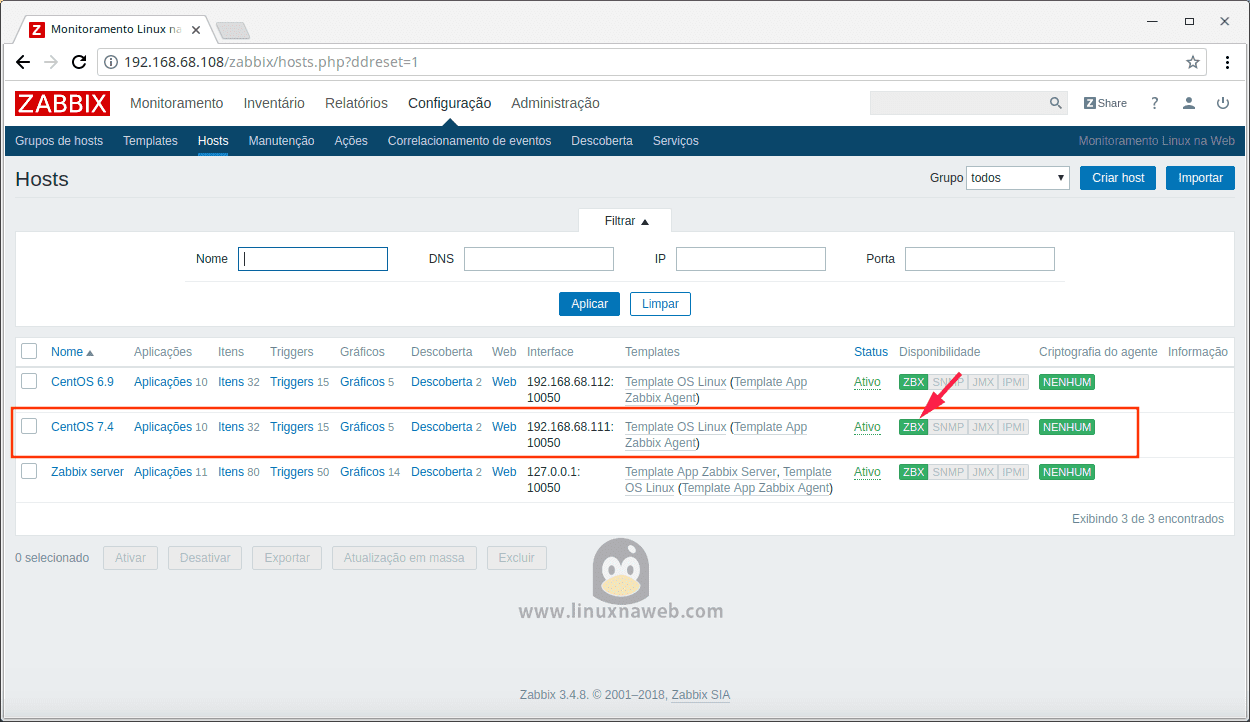The width and height of the screenshot is (1250, 722).
Task: Apply the filter with Aplicar
Action: click(590, 304)
